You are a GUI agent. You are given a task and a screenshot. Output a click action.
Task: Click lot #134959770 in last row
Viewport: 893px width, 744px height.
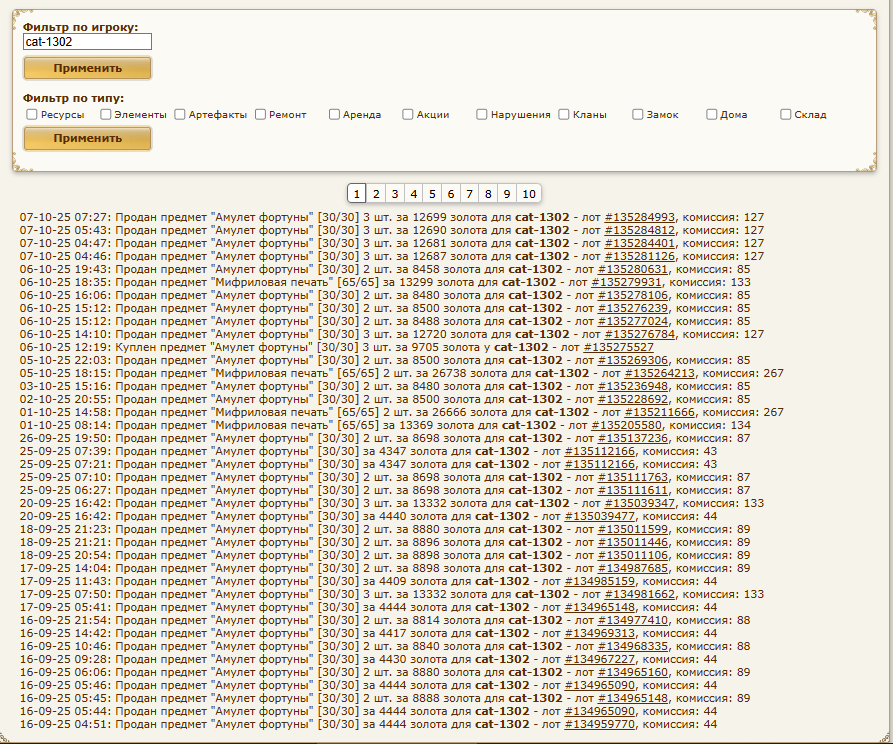click(600, 724)
